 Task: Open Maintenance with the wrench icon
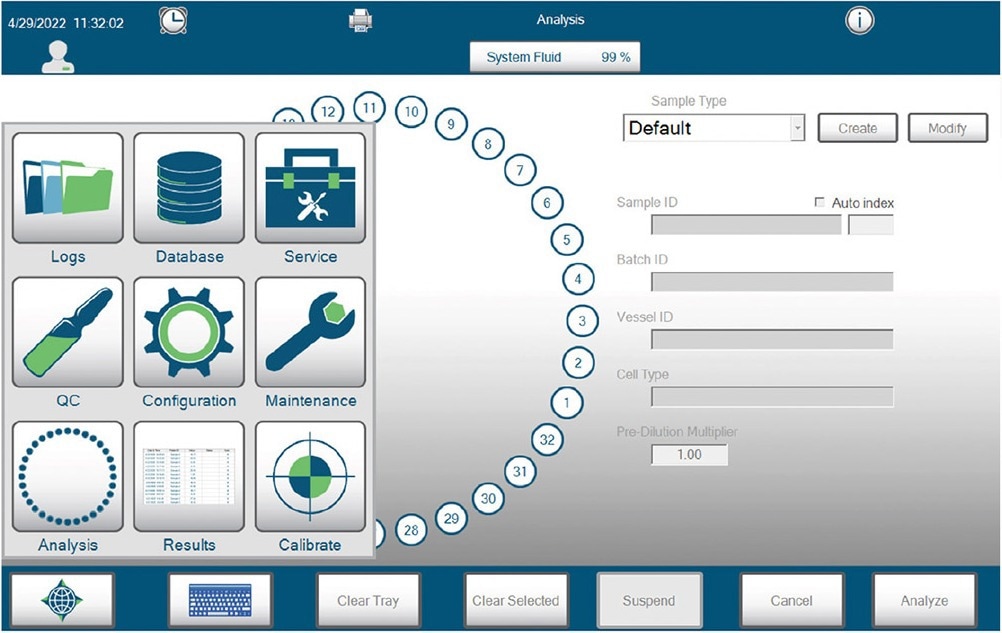point(310,334)
